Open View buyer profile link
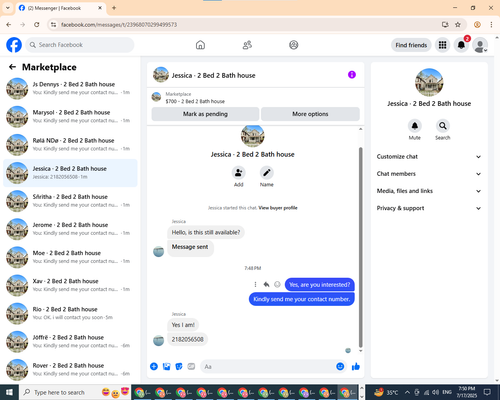This screenshot has width=500, height=400. tap(278, 208)
